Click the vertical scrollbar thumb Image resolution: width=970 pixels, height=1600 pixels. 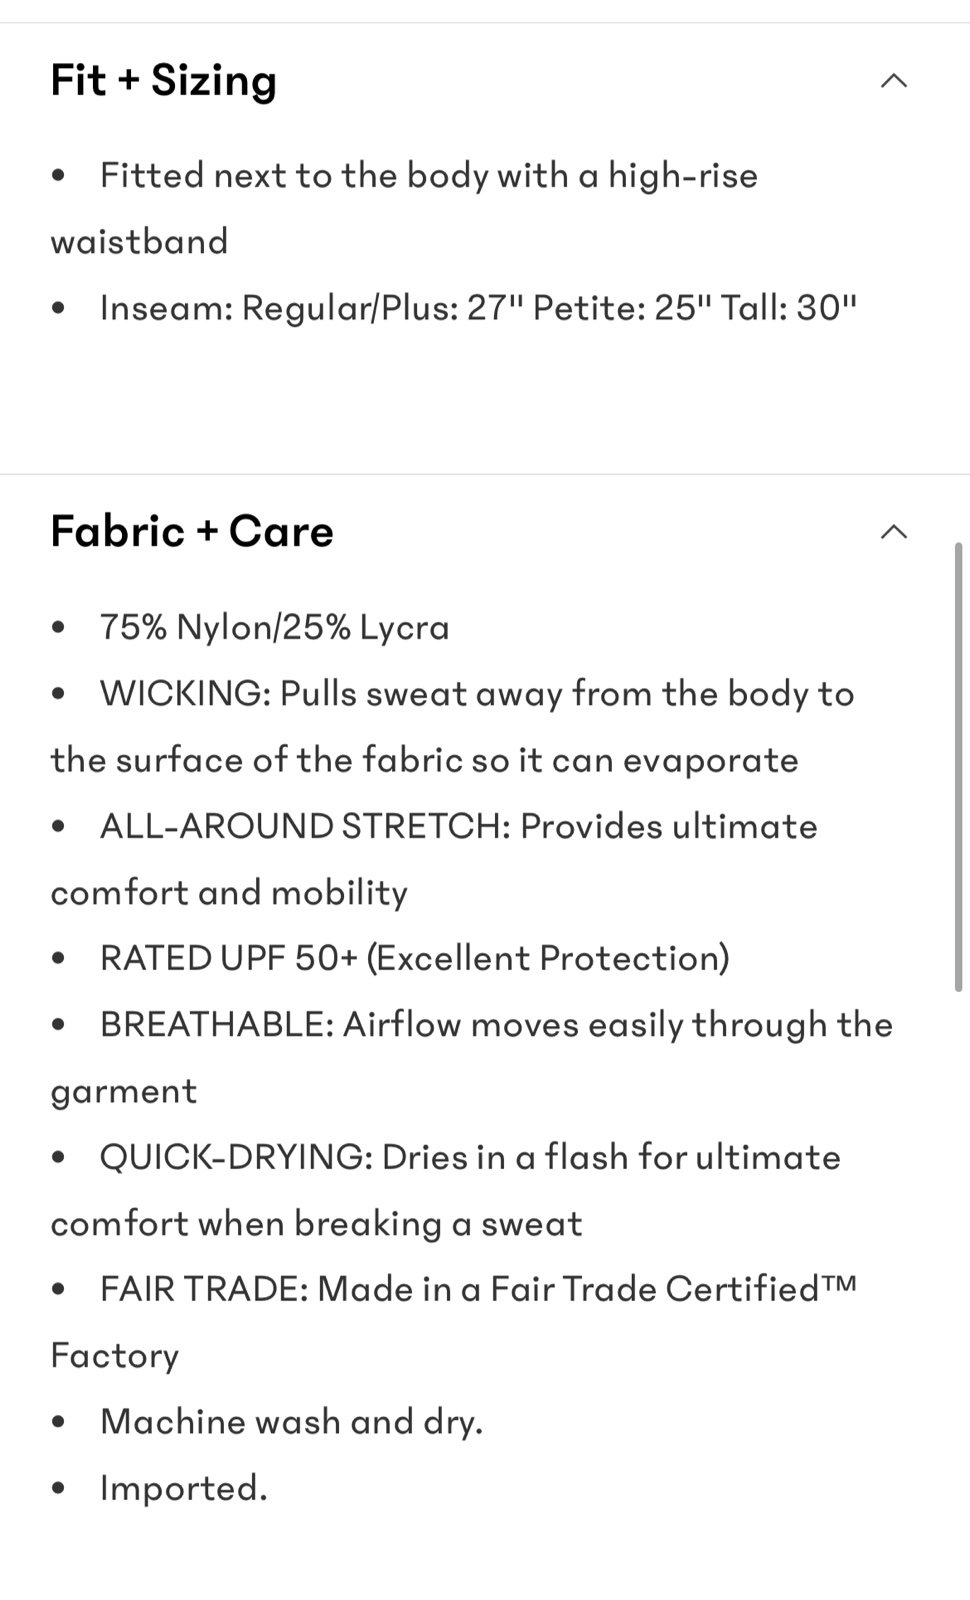(x=959, y=767)
